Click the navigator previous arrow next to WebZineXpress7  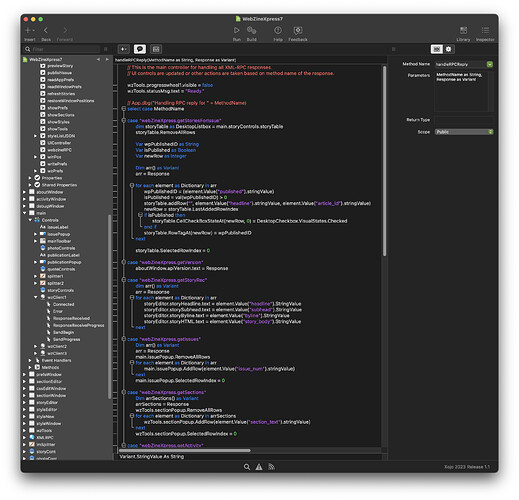[x=98, y=59]
